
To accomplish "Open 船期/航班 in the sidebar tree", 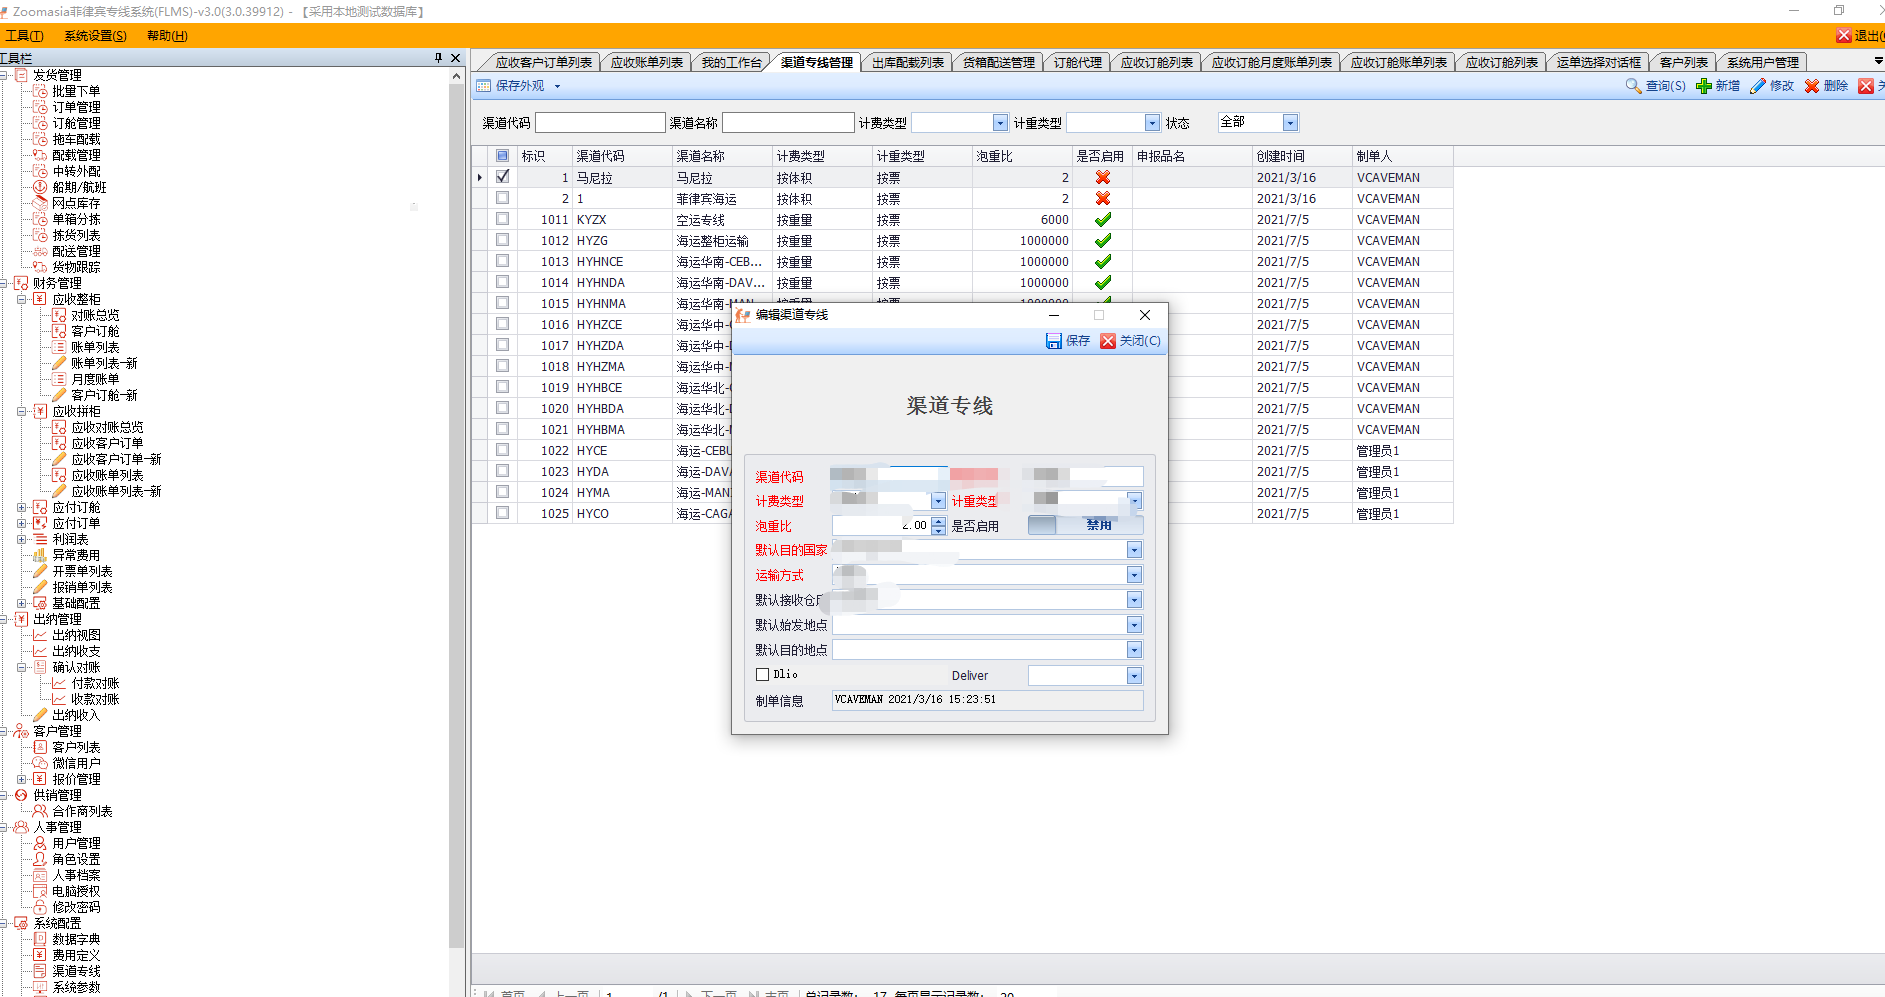I will click(79, 187).
